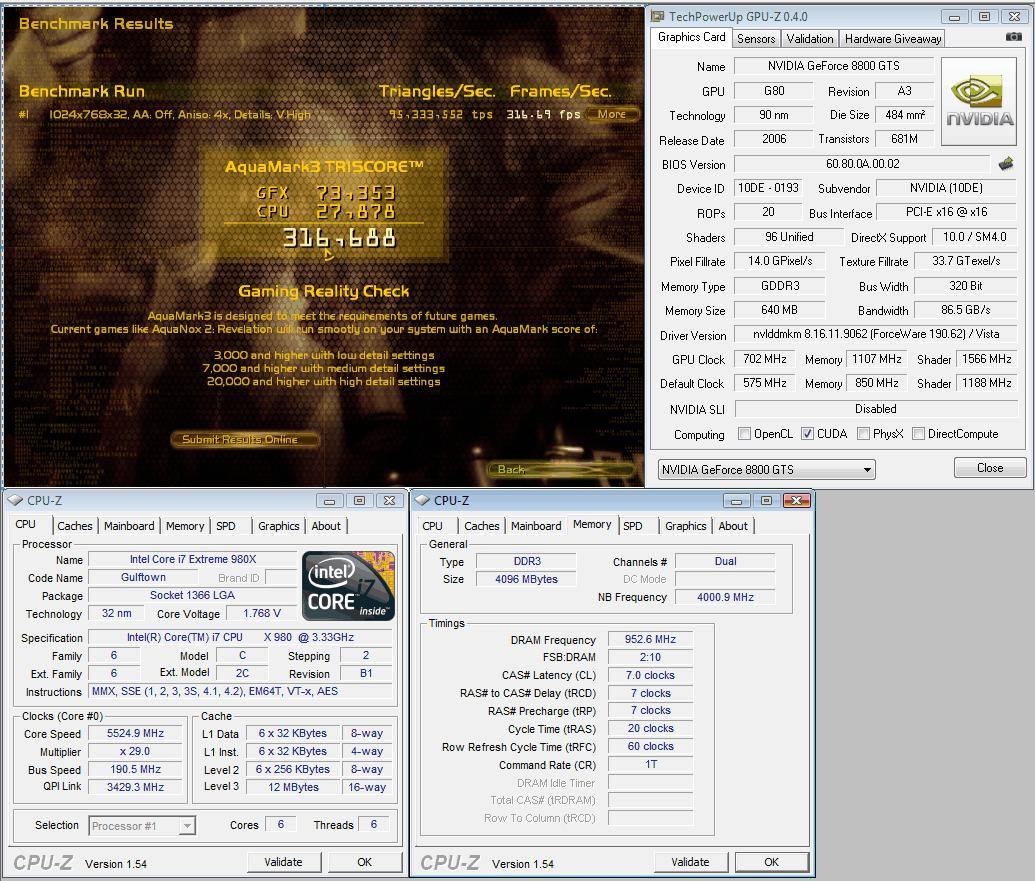Viewport: 1035px width, 881px height.
Task: Click the GPU Clock value 702 MHz
Action: pyautogui.click(x=764, y=359)
